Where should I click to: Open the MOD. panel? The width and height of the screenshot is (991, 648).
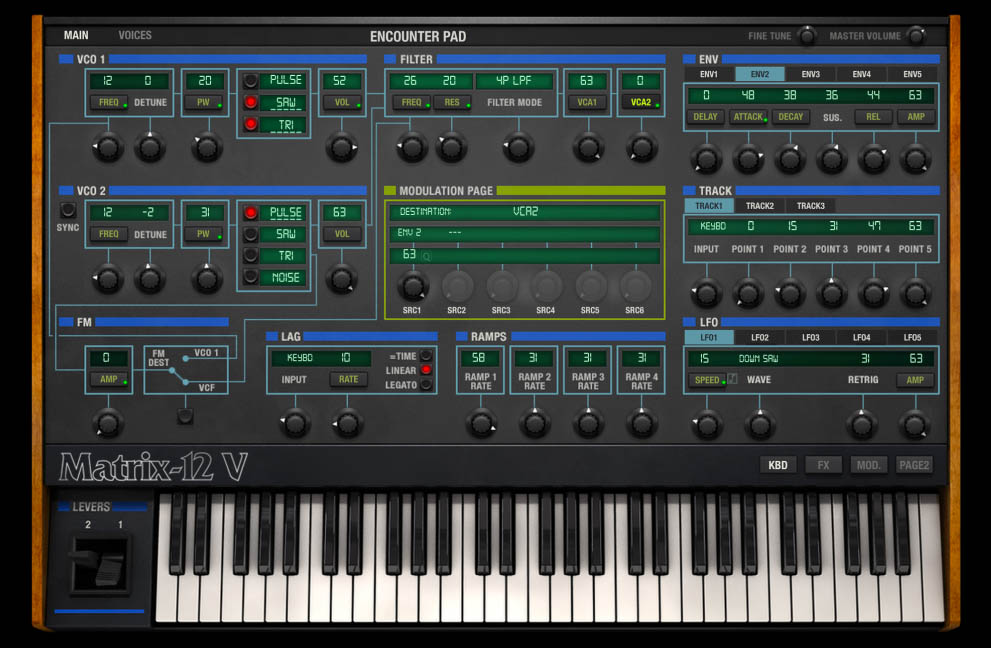[x=868, y=465]
